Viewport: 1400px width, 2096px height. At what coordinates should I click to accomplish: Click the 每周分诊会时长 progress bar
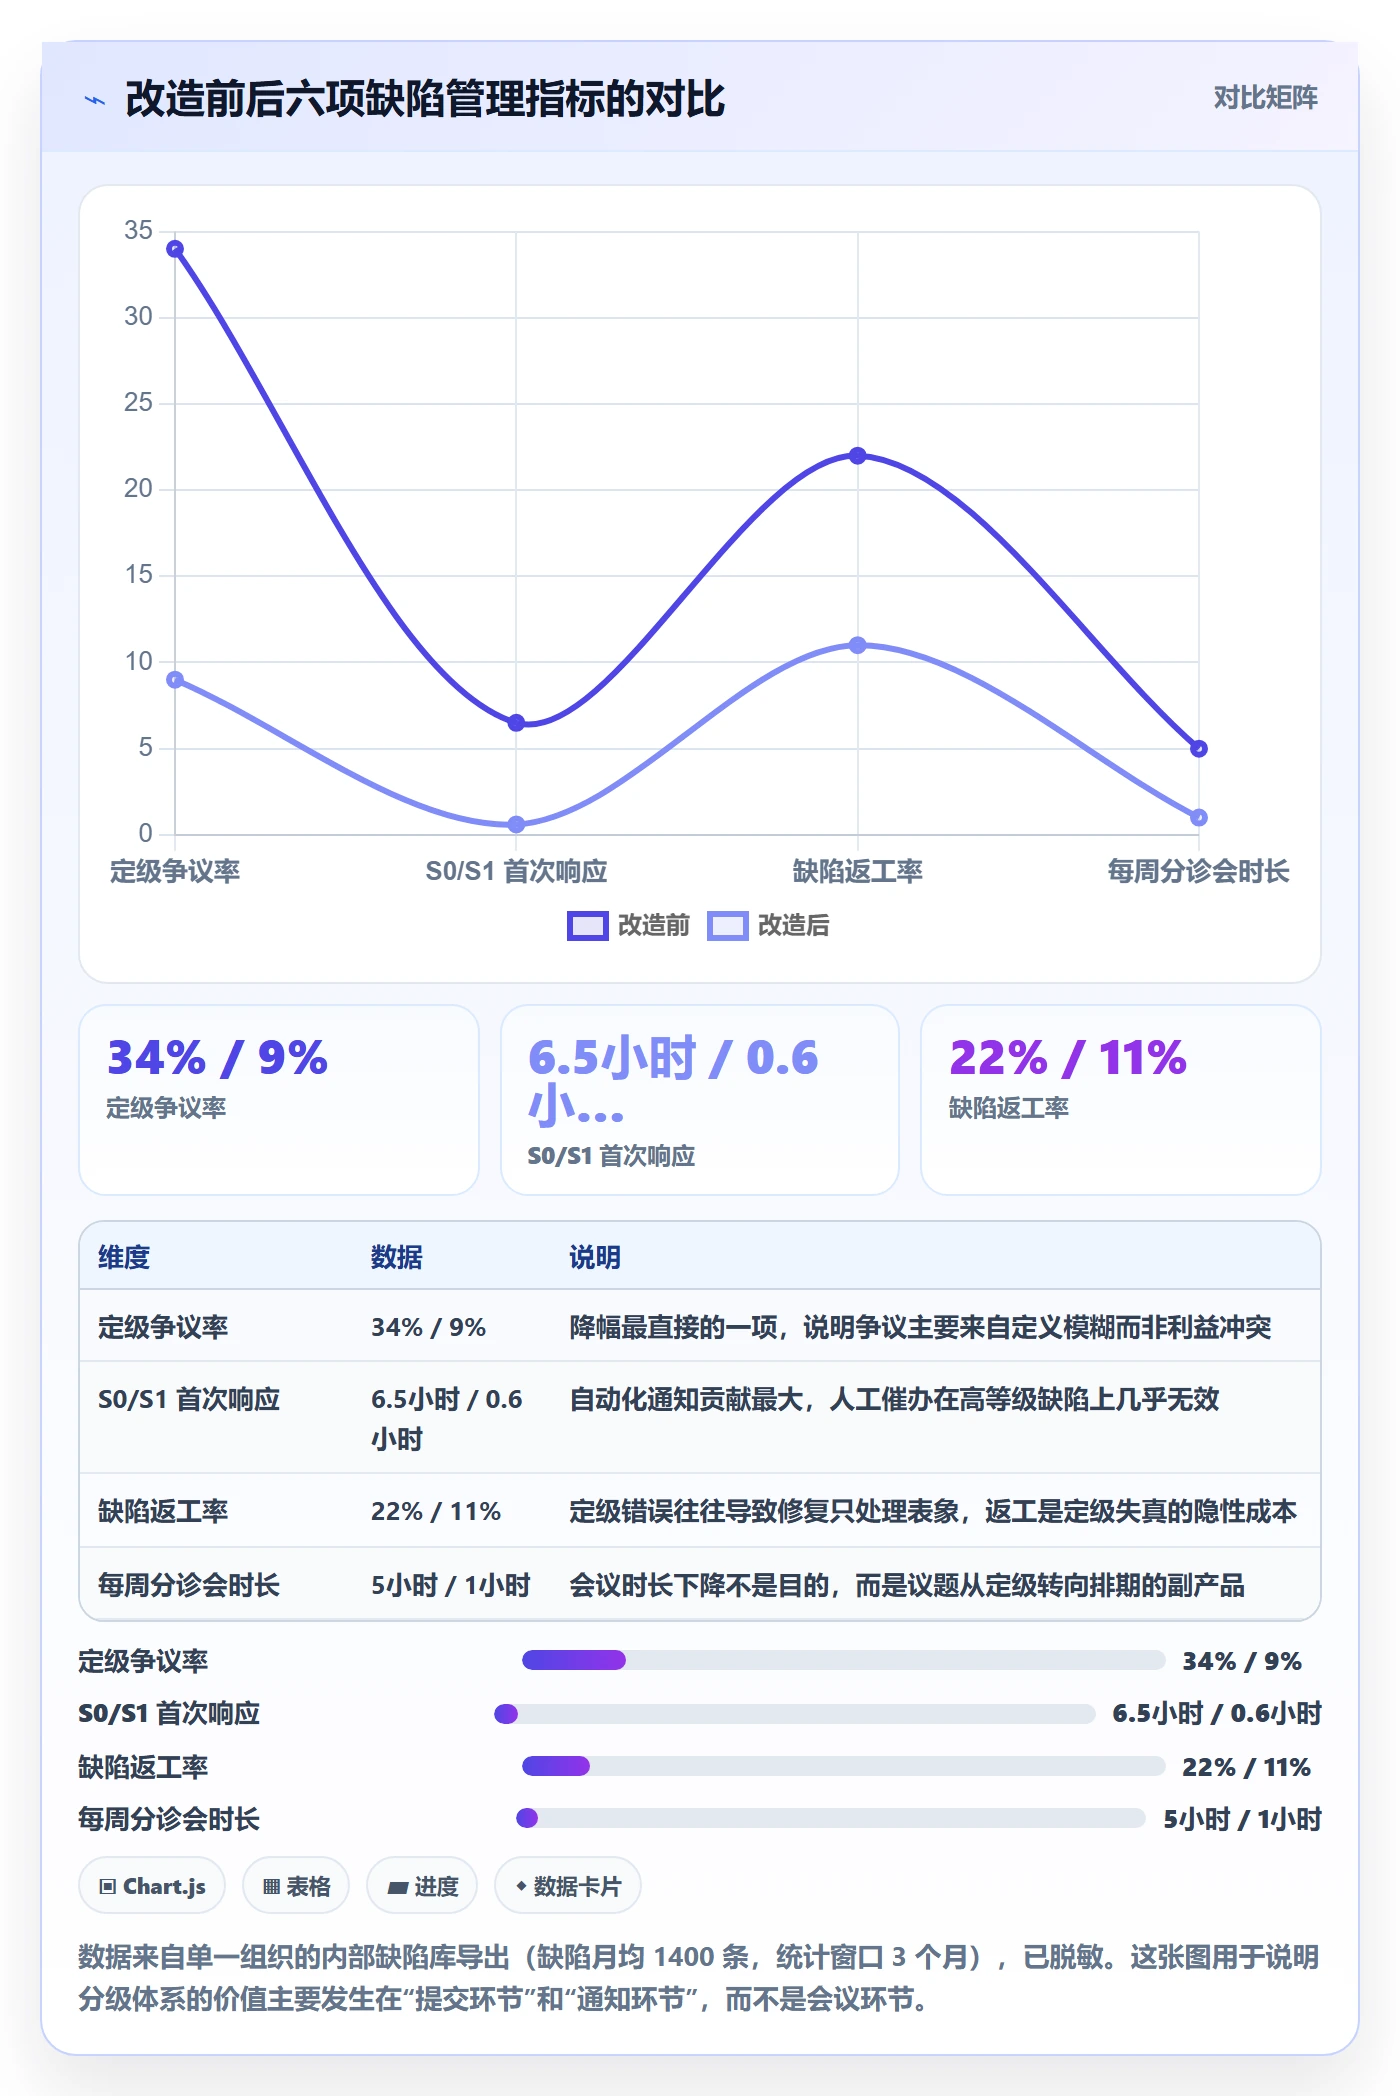tap(830, 1818)
